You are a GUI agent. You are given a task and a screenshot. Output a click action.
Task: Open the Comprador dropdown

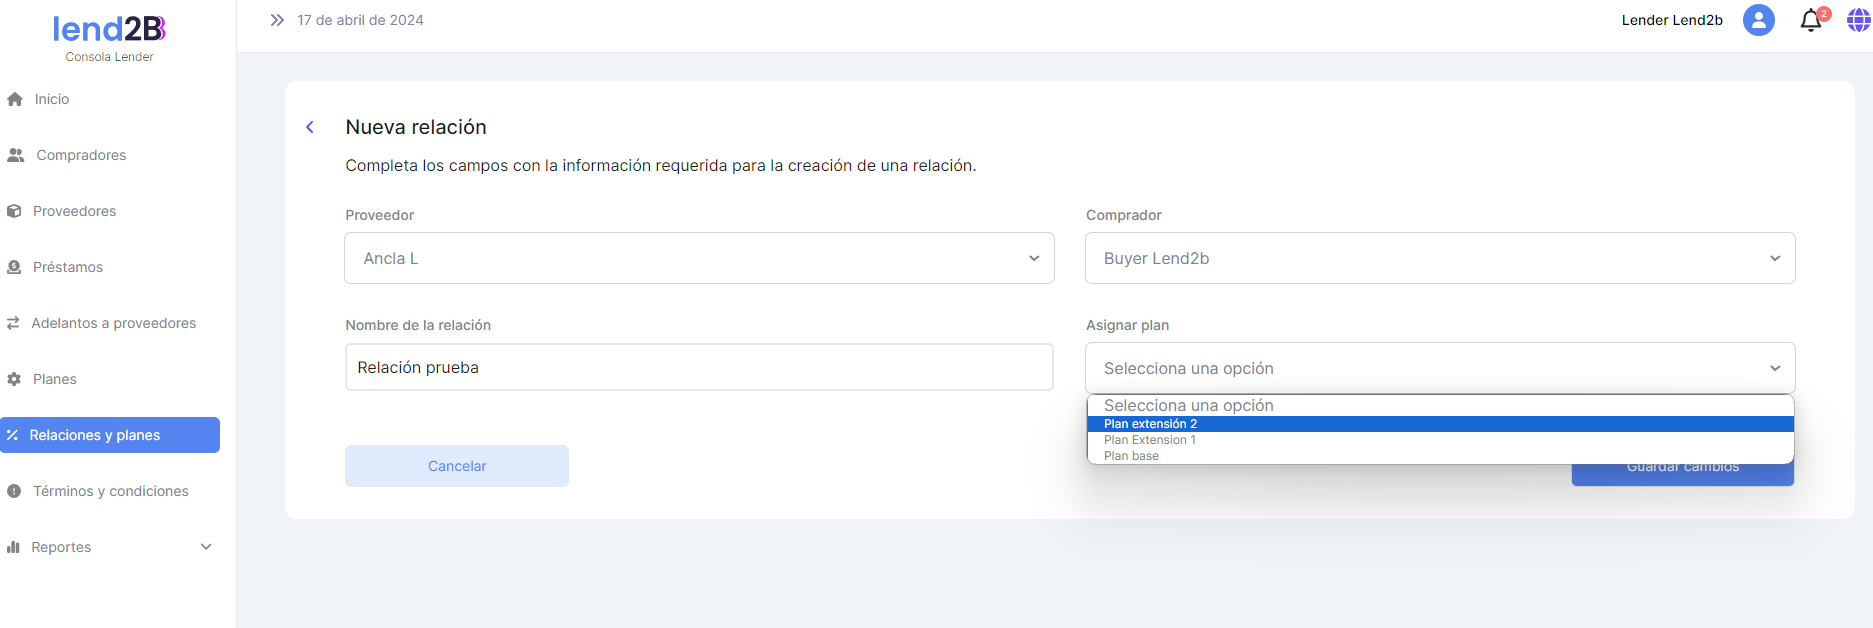coord(1439,258)
